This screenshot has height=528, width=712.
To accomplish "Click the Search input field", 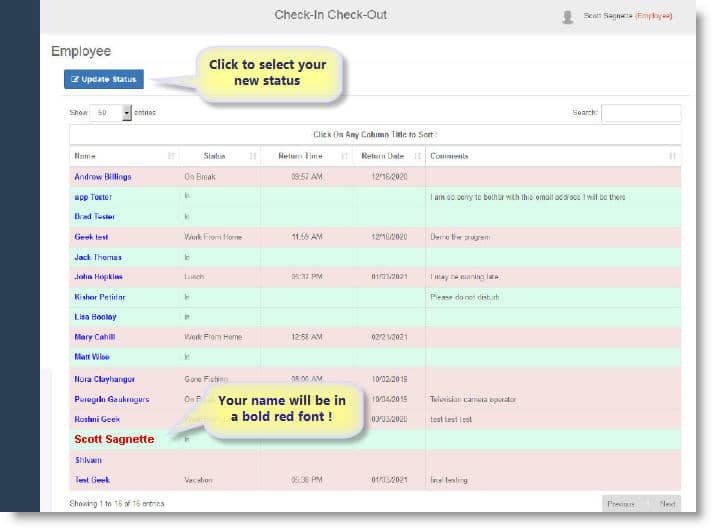I will pos(640,113).
